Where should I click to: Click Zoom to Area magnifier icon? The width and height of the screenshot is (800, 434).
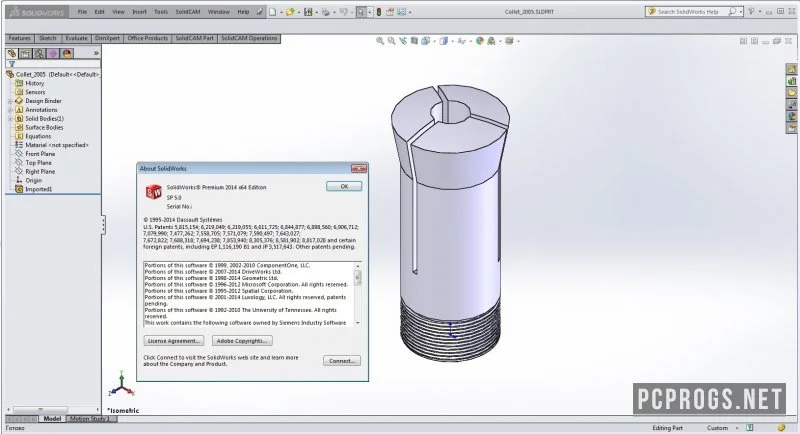(x=391, y=41)
